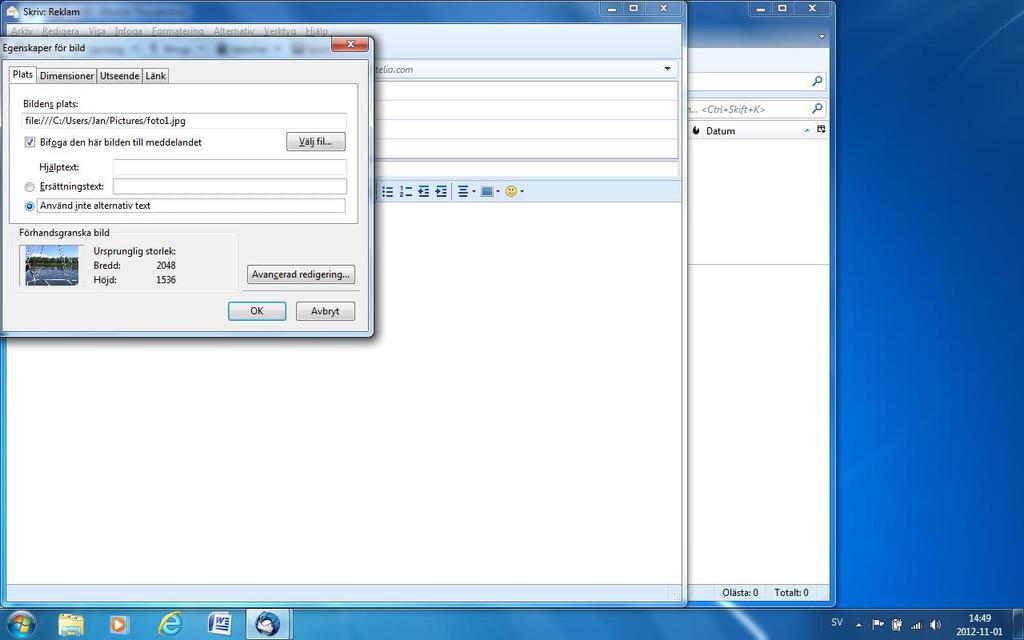Click 'Olästa: 0' in the status bar
The width and height of the screenshot is (1024, 640).
tap(740, 592)
